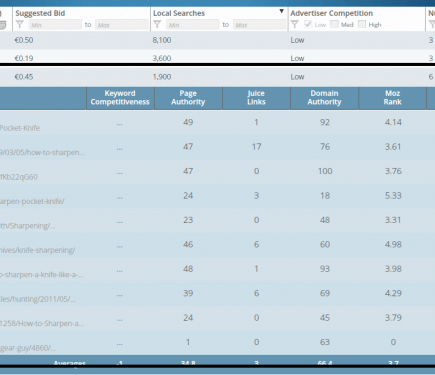Select the Domain Authority value 100
Viewport: 435px width, 375px height.
tap(325, 171)
